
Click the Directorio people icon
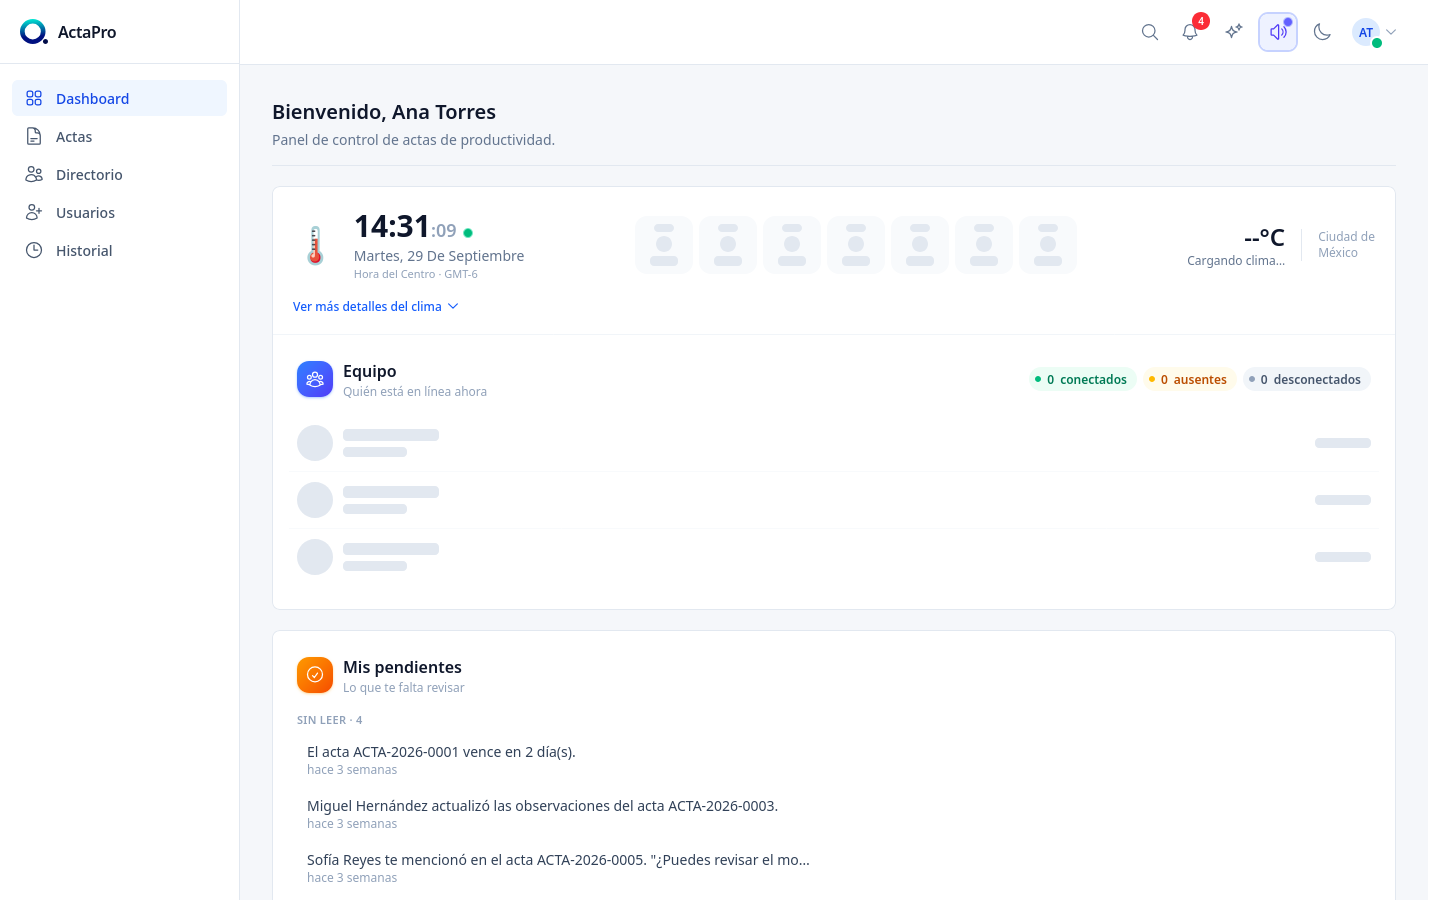[34, 174]
